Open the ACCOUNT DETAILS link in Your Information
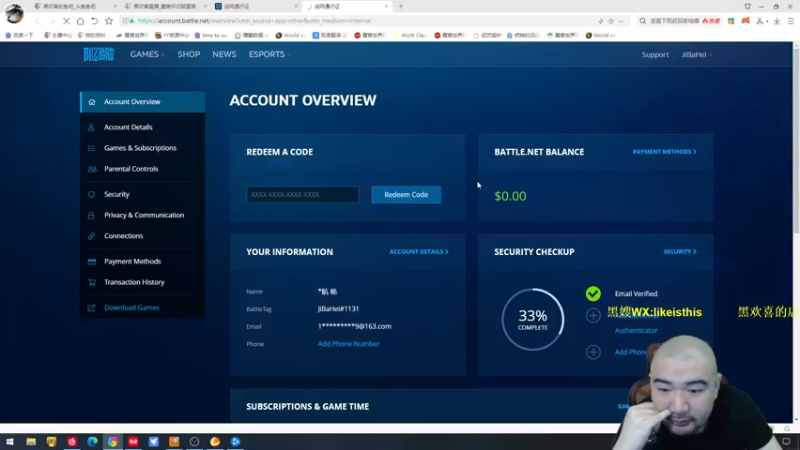 (x=419, y=252)
